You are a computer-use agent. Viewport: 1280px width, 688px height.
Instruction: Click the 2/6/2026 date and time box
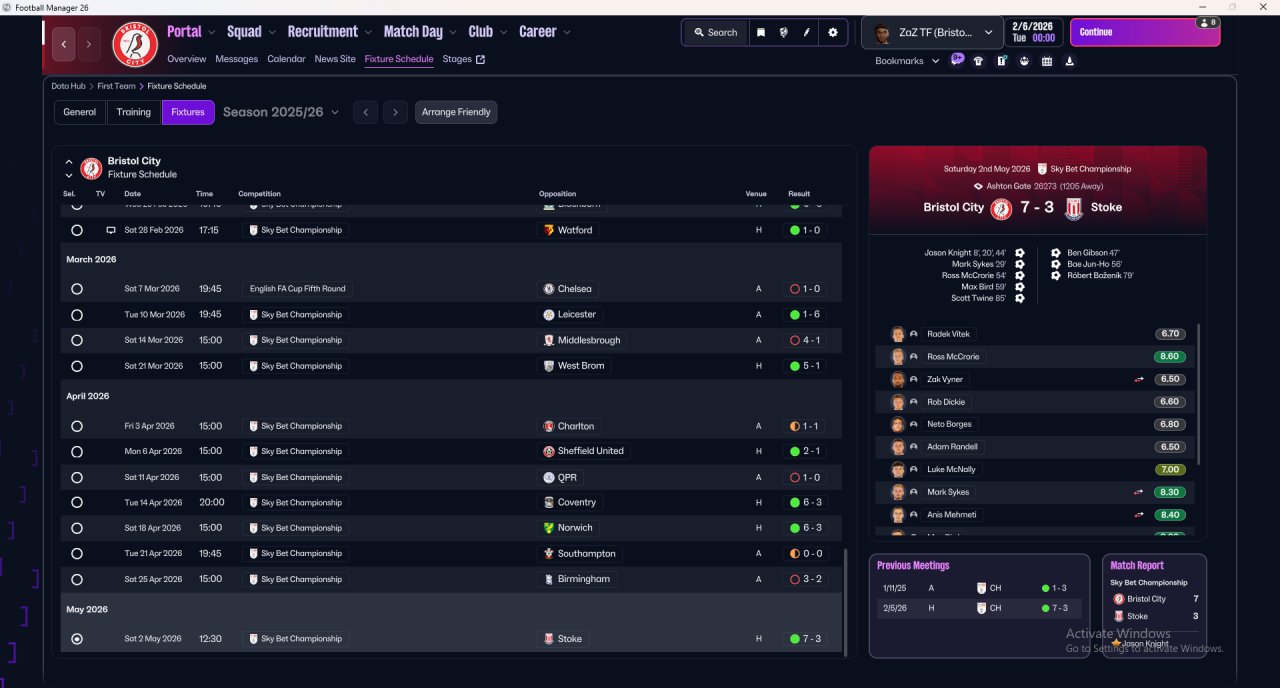click(x=1033, y=32)
